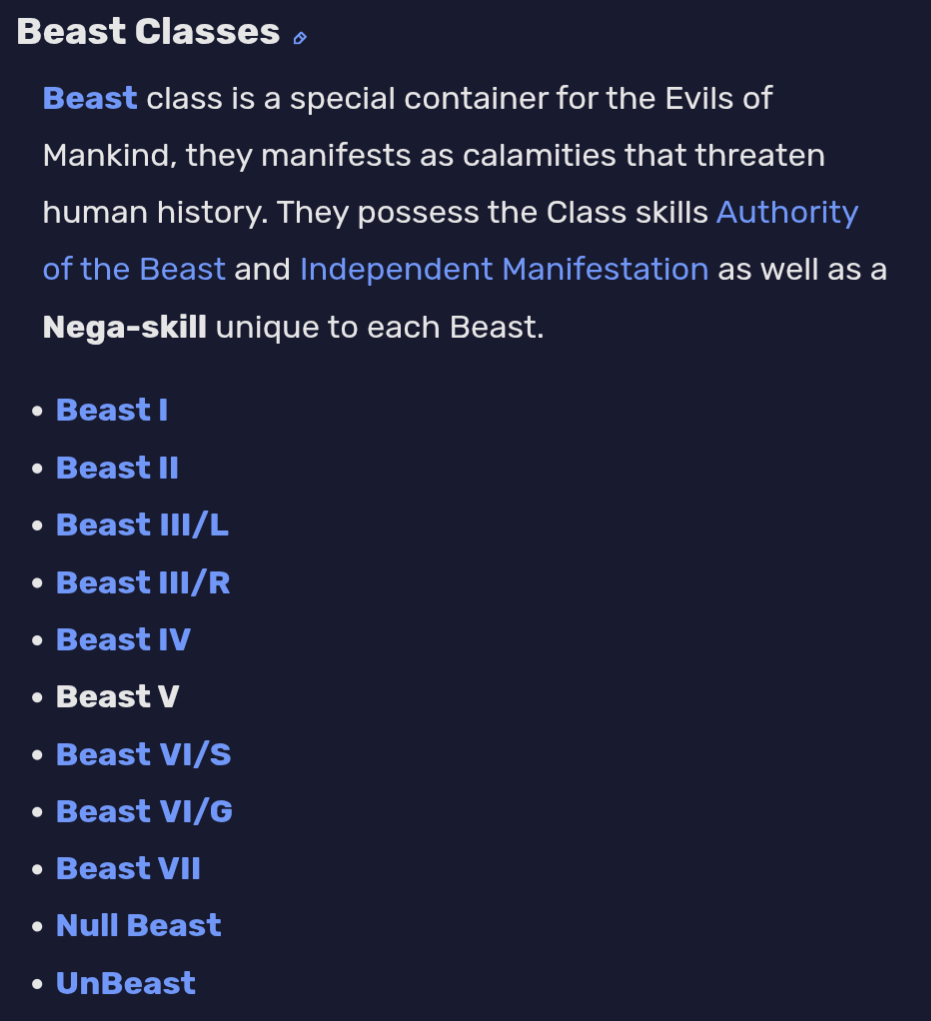Click the word Authority in the skill link
This screenshot has height=1021, width=931.
tap(787, 213)
